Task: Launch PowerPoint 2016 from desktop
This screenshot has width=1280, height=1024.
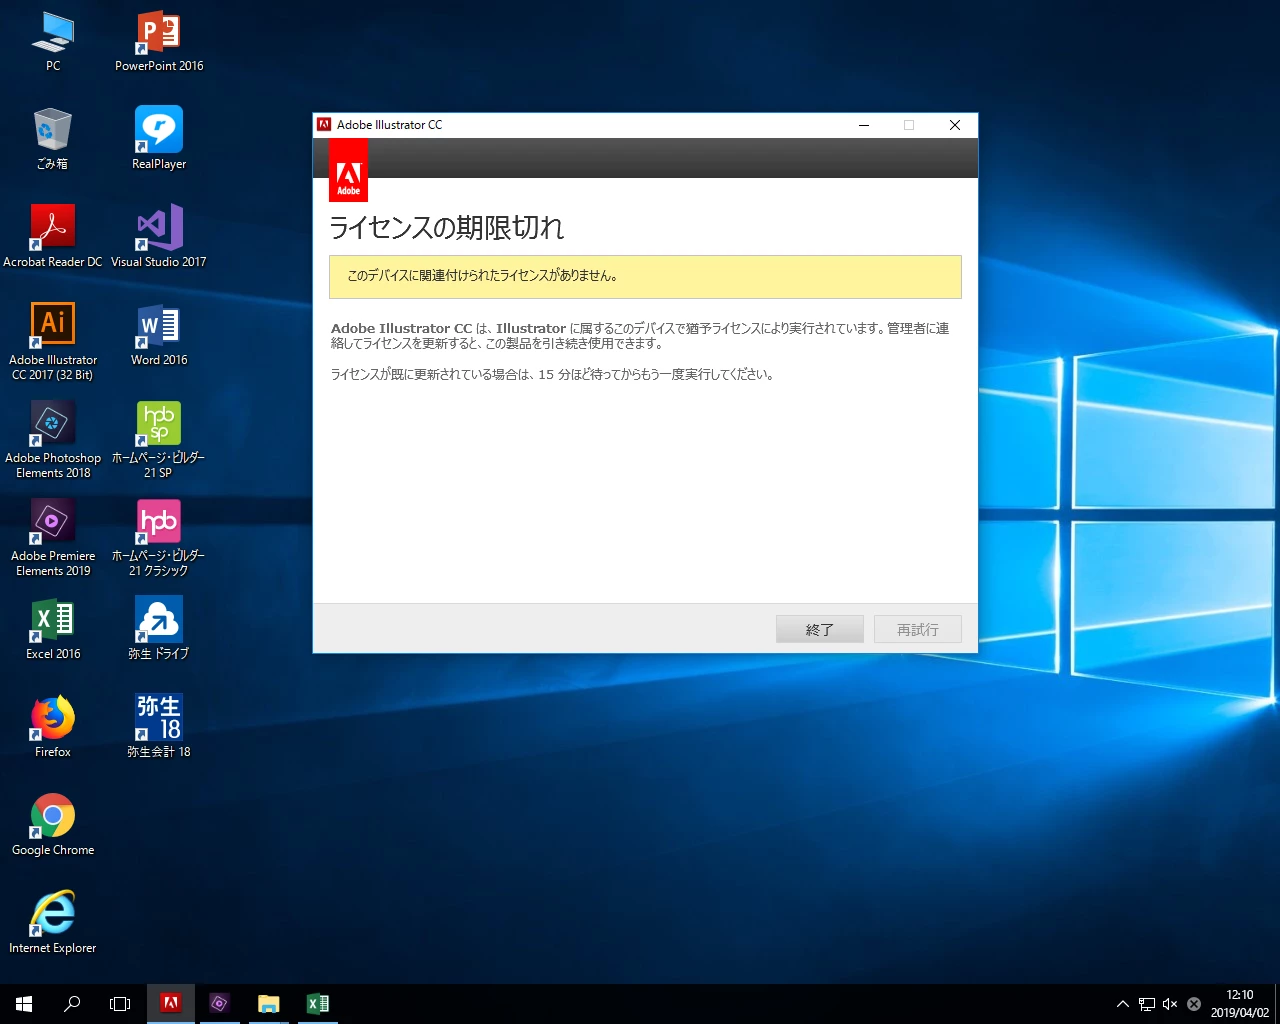Action: (x=159, y=42)
